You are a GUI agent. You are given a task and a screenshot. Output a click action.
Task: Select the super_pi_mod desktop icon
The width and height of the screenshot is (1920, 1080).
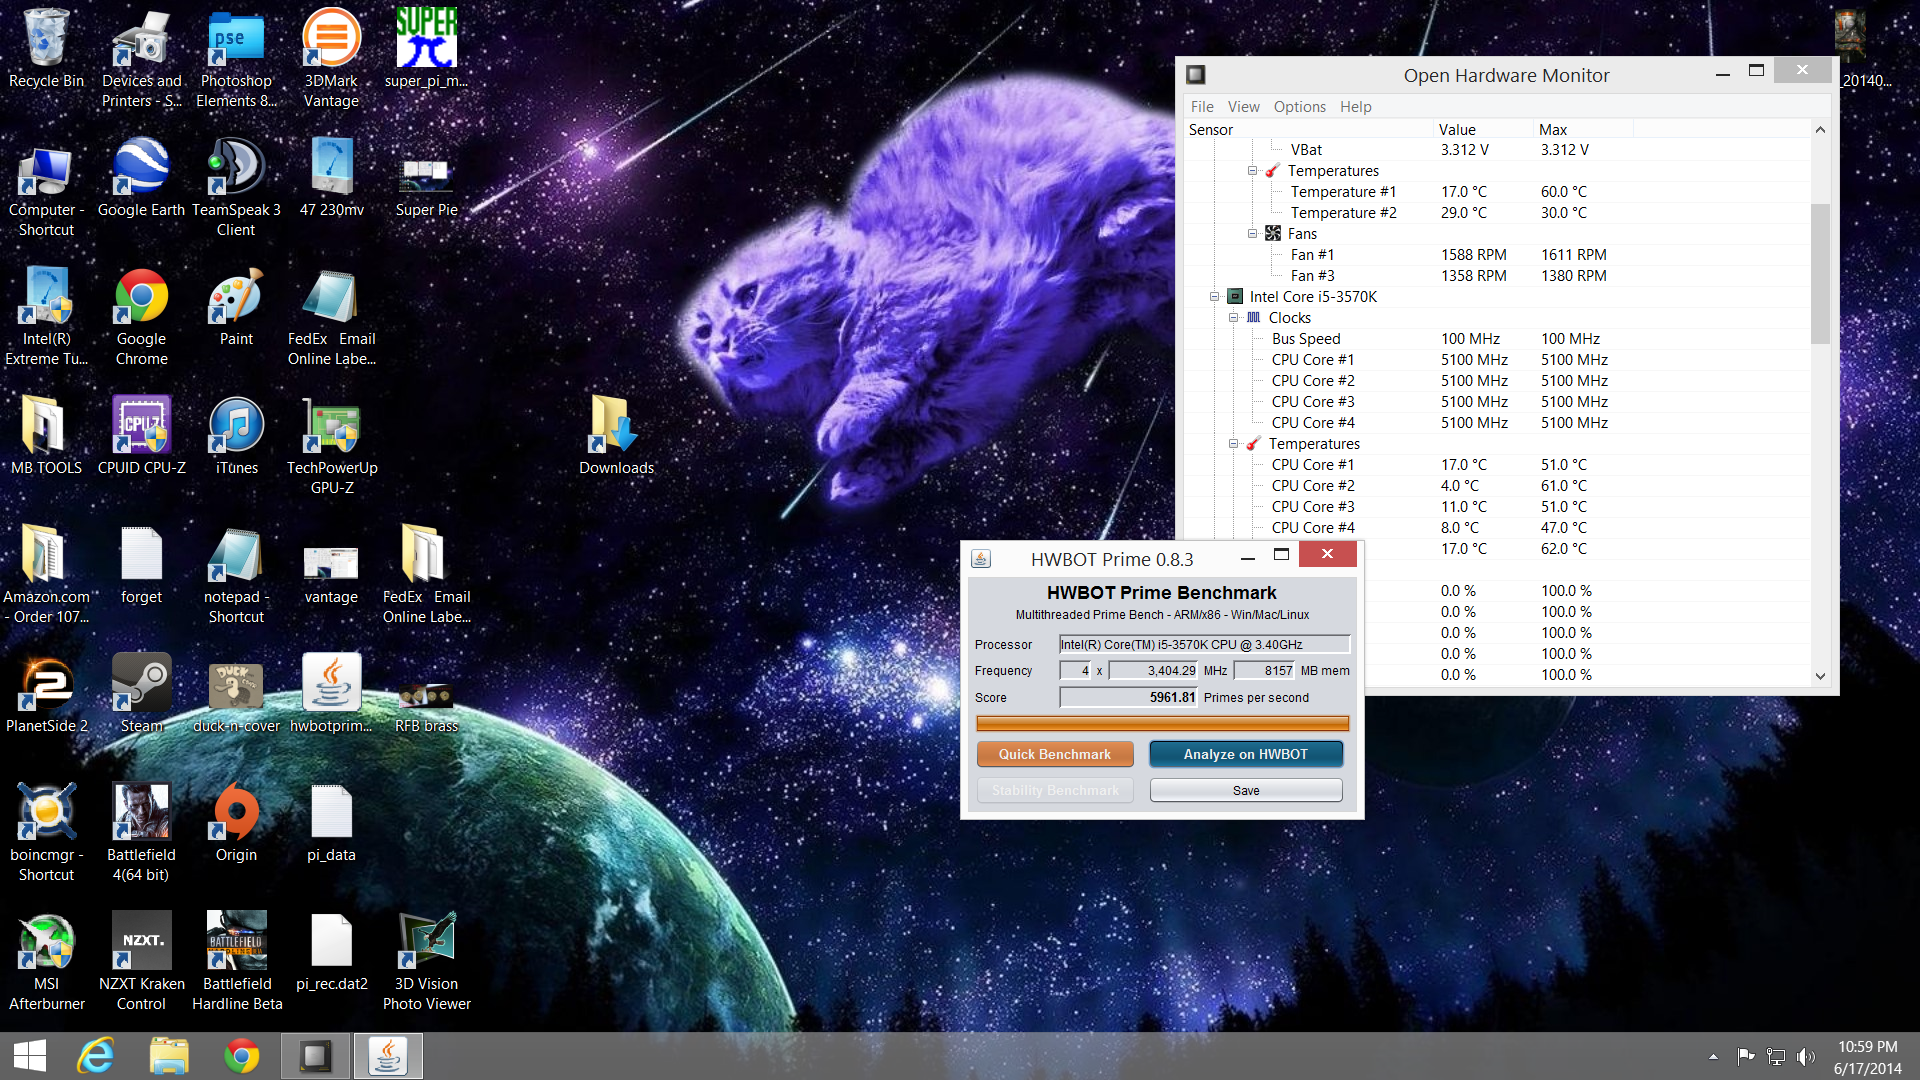tap(426, 48)
